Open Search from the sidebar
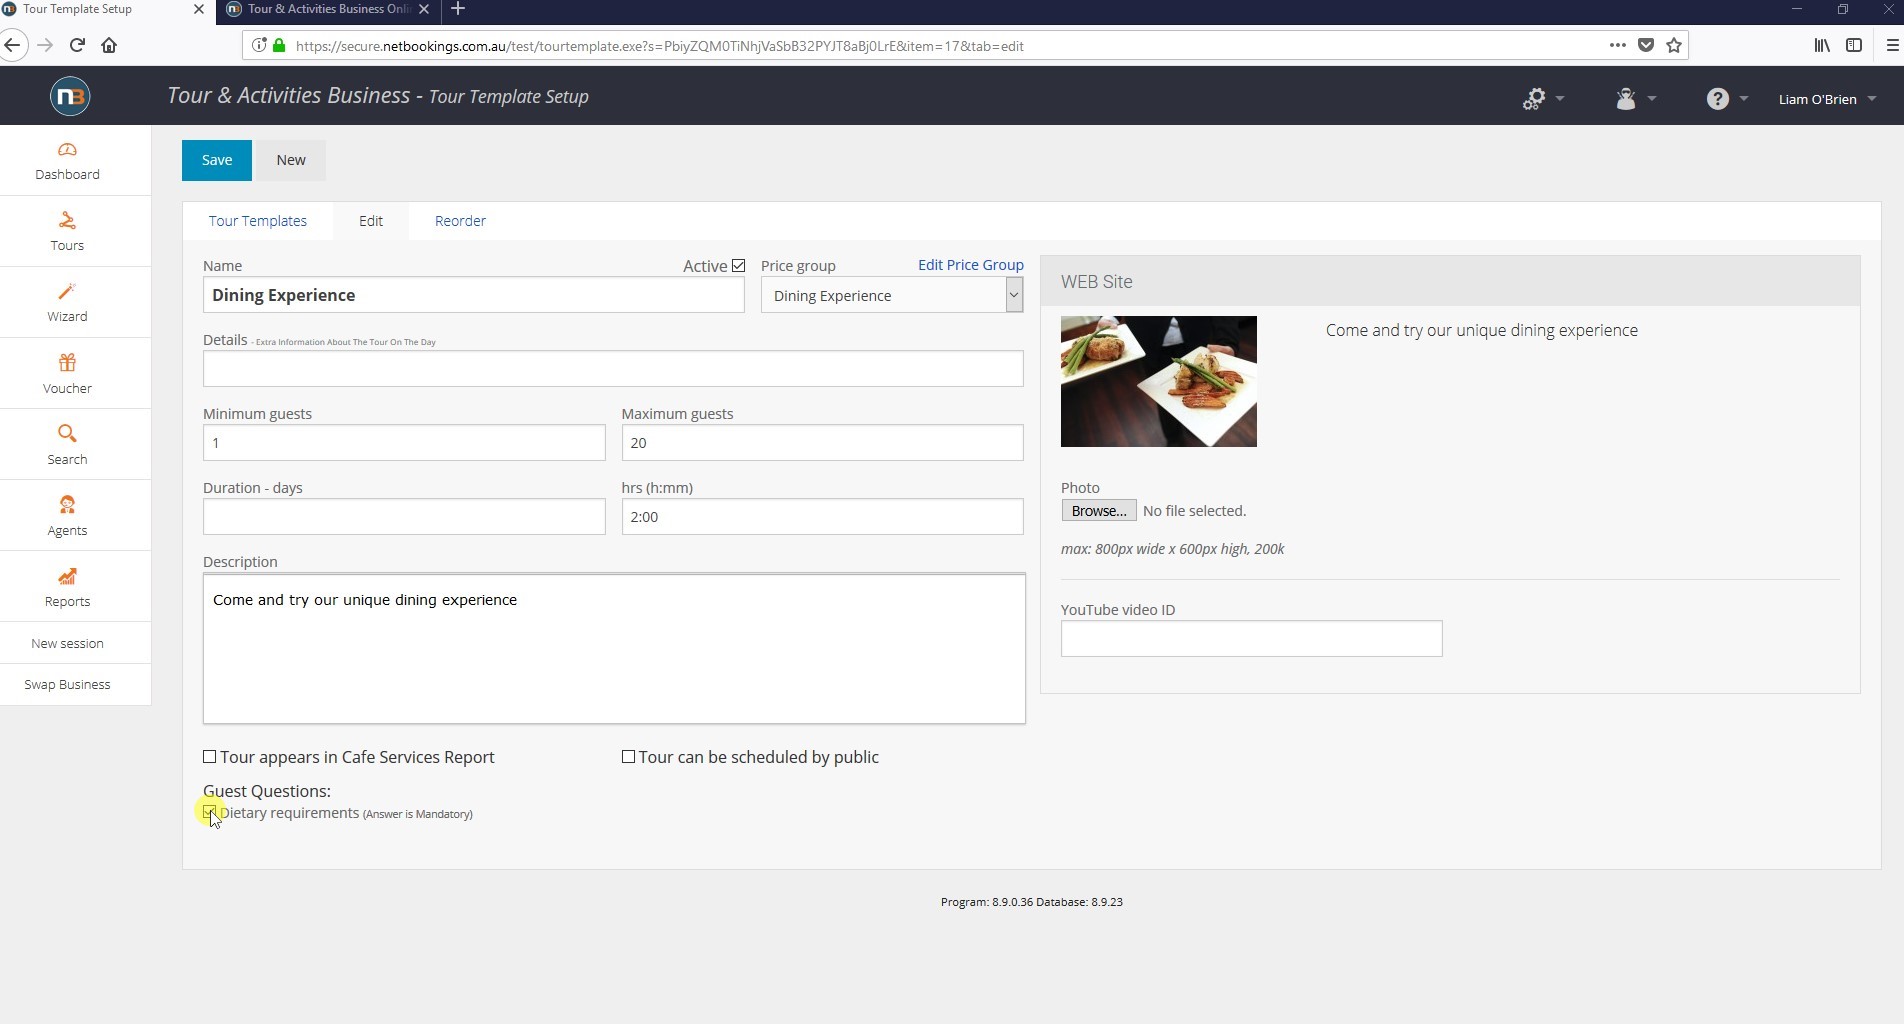Screen dimensions: 1904x1024 (x=66, y=444)
